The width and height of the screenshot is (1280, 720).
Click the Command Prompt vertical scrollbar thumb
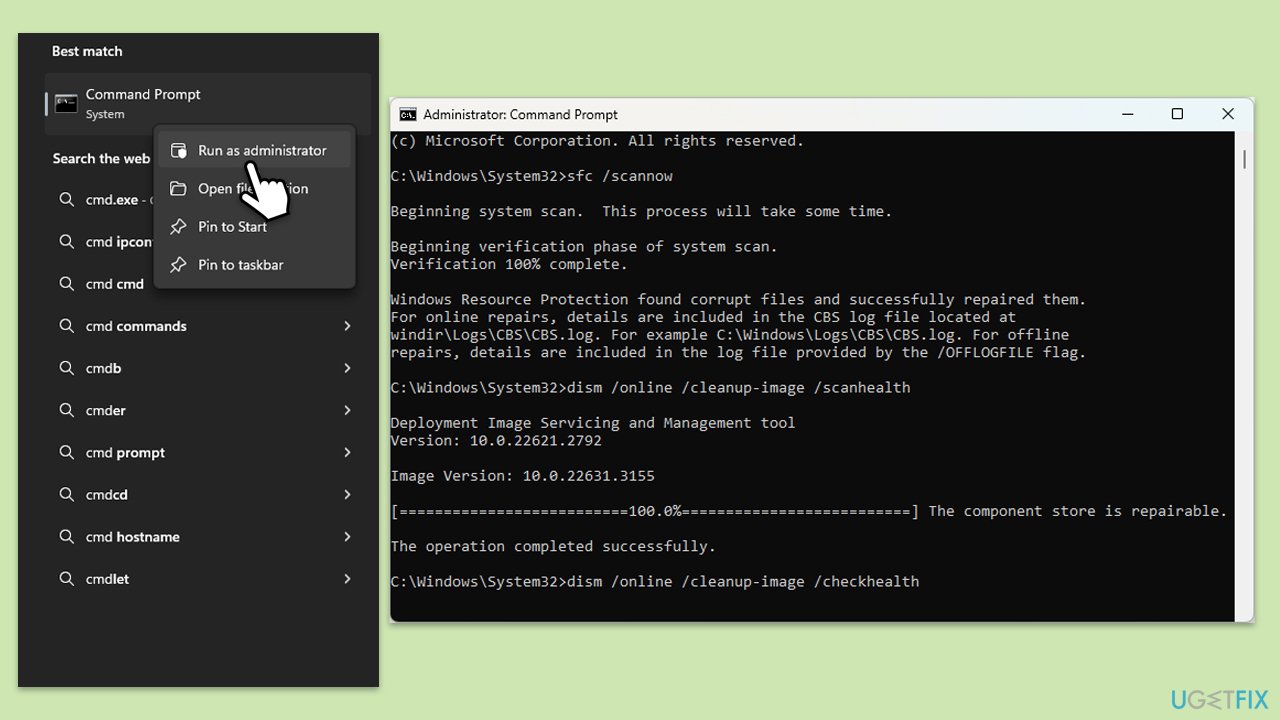pyautogui.click(x=1244, y=159)
